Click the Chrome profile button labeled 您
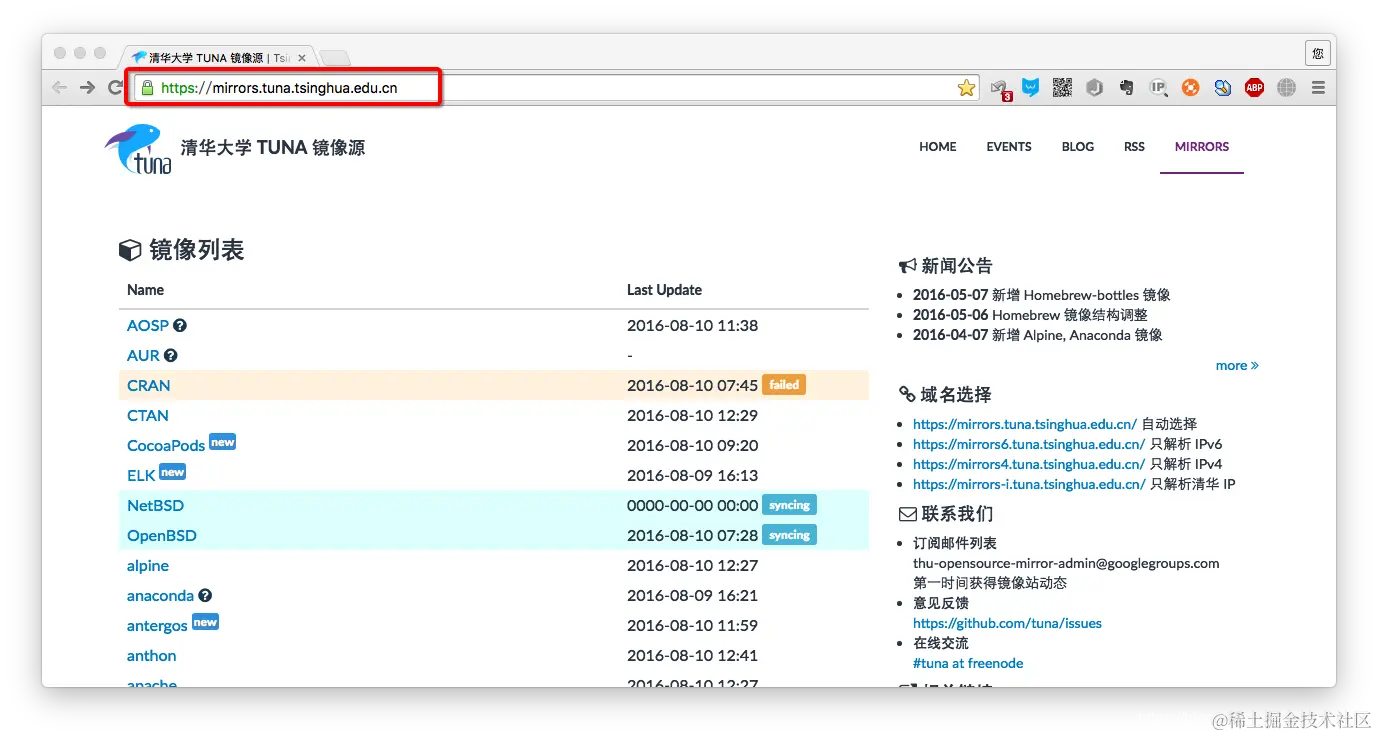This screenshot has width=1378, height=737. pyautogui.click(x=1318, y=53)
